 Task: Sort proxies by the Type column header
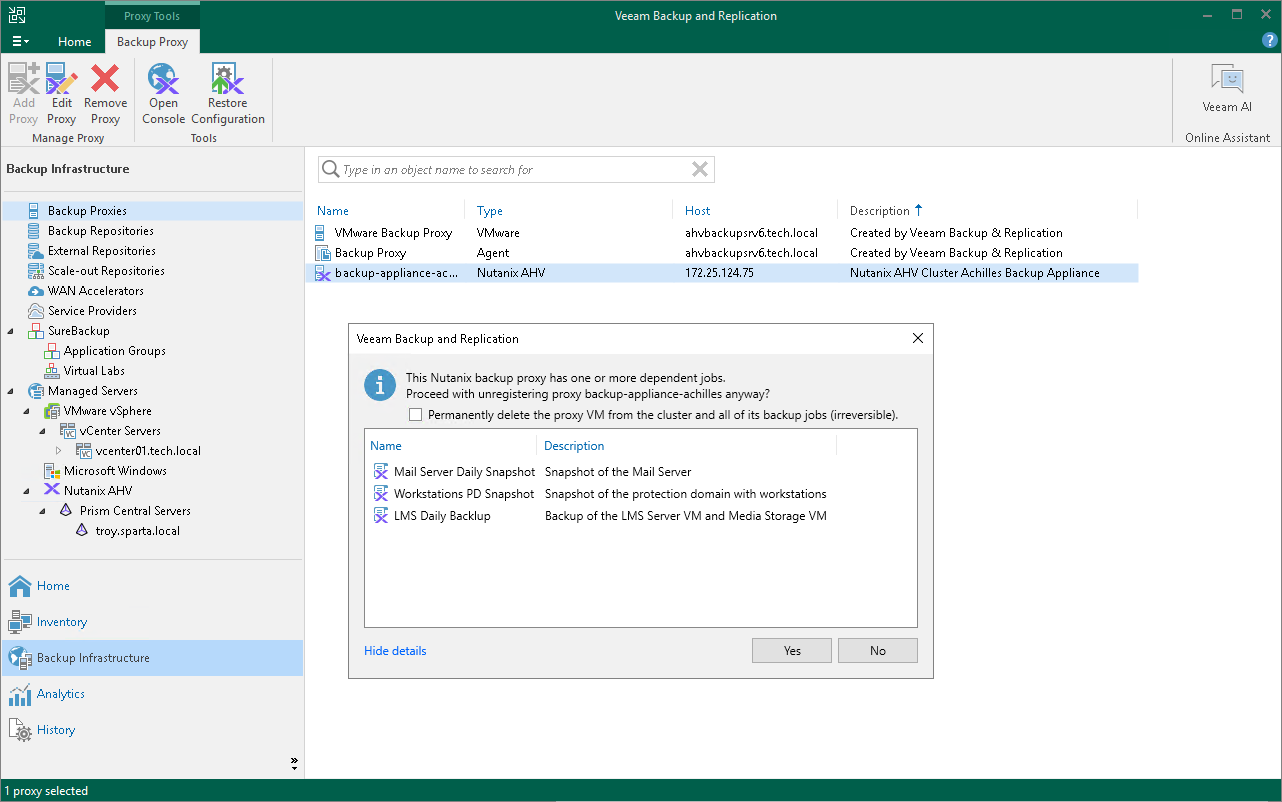coord(489,211)
